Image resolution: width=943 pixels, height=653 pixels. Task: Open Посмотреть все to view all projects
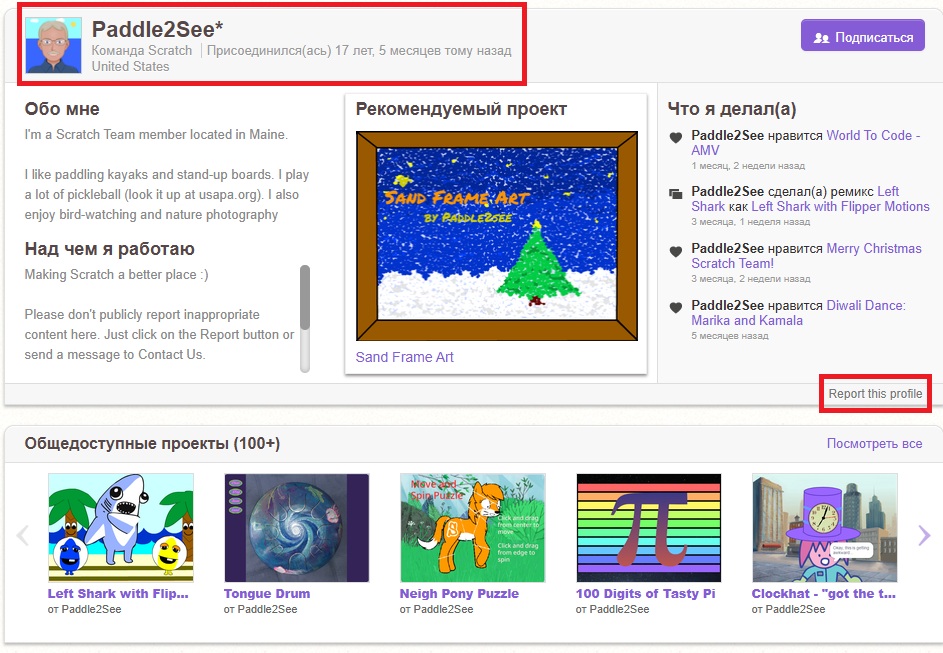click(874, 443)
